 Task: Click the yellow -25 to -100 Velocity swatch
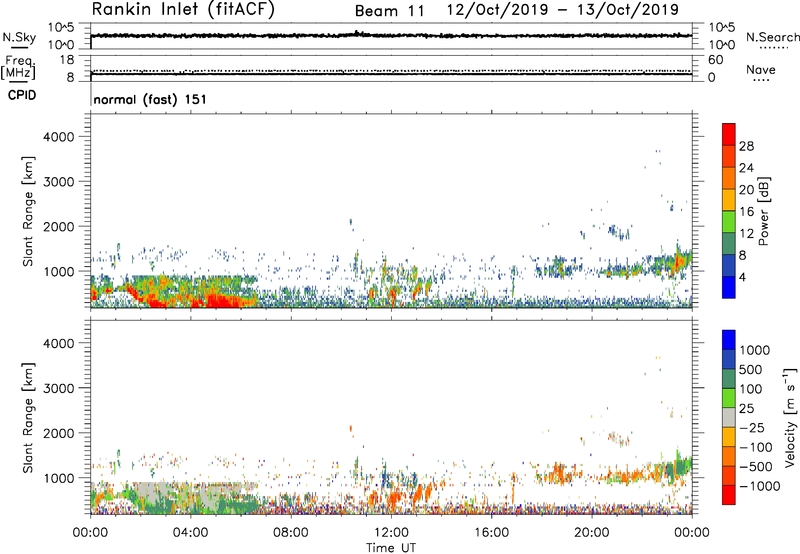tap(729, 437)
